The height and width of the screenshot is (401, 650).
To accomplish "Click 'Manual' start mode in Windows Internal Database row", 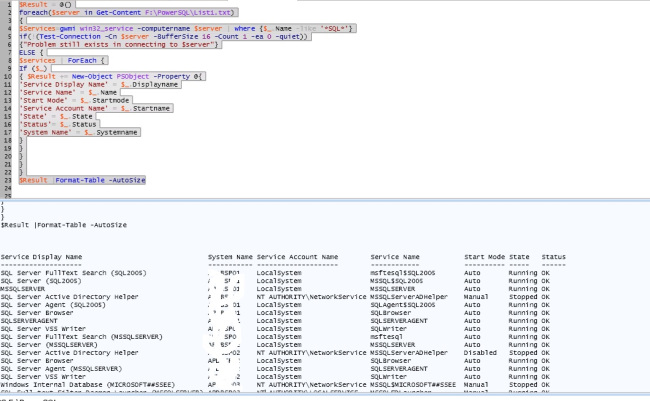I will pos(476,385).
